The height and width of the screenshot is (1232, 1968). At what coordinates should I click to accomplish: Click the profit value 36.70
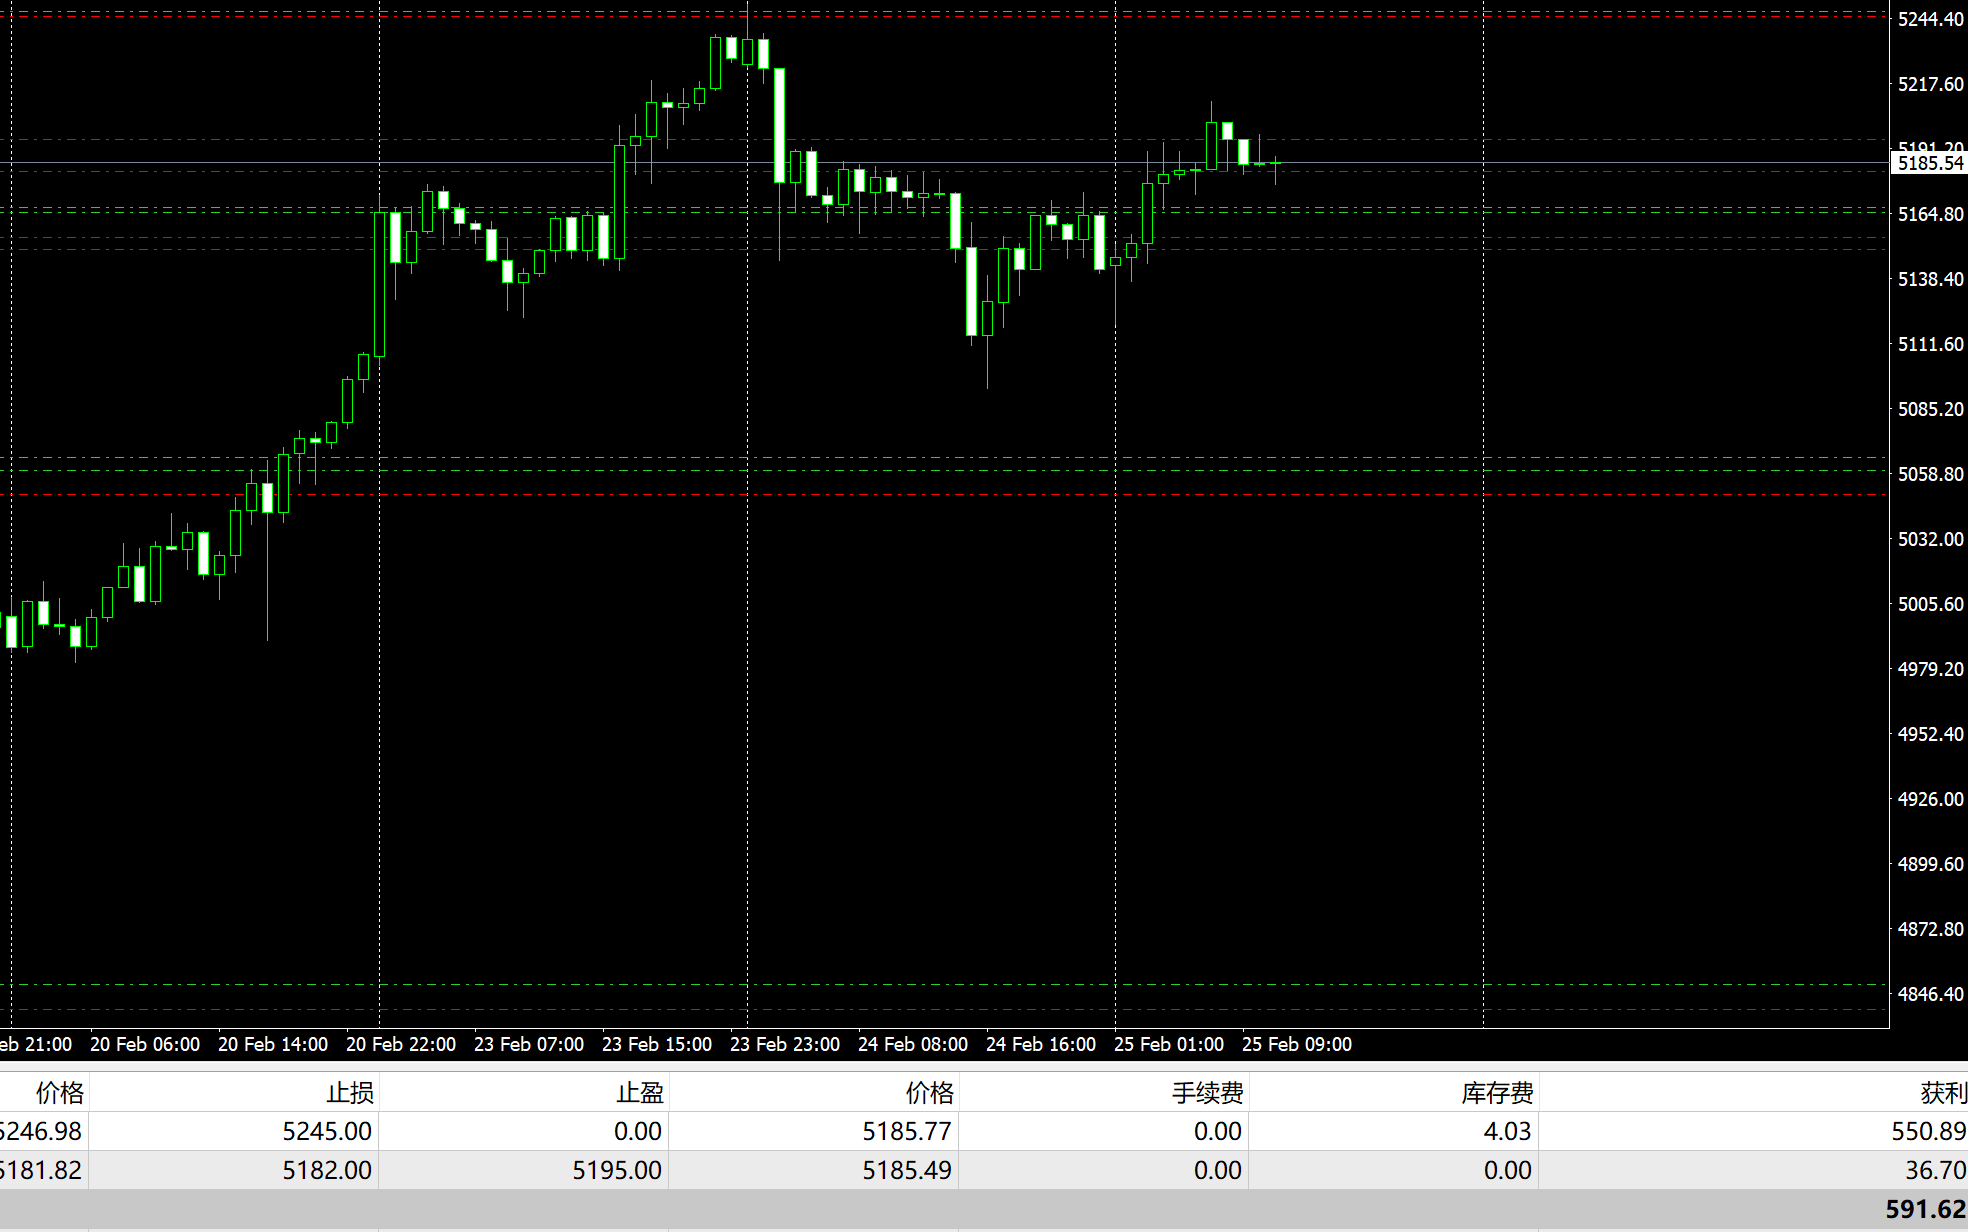point(1935,1170)
